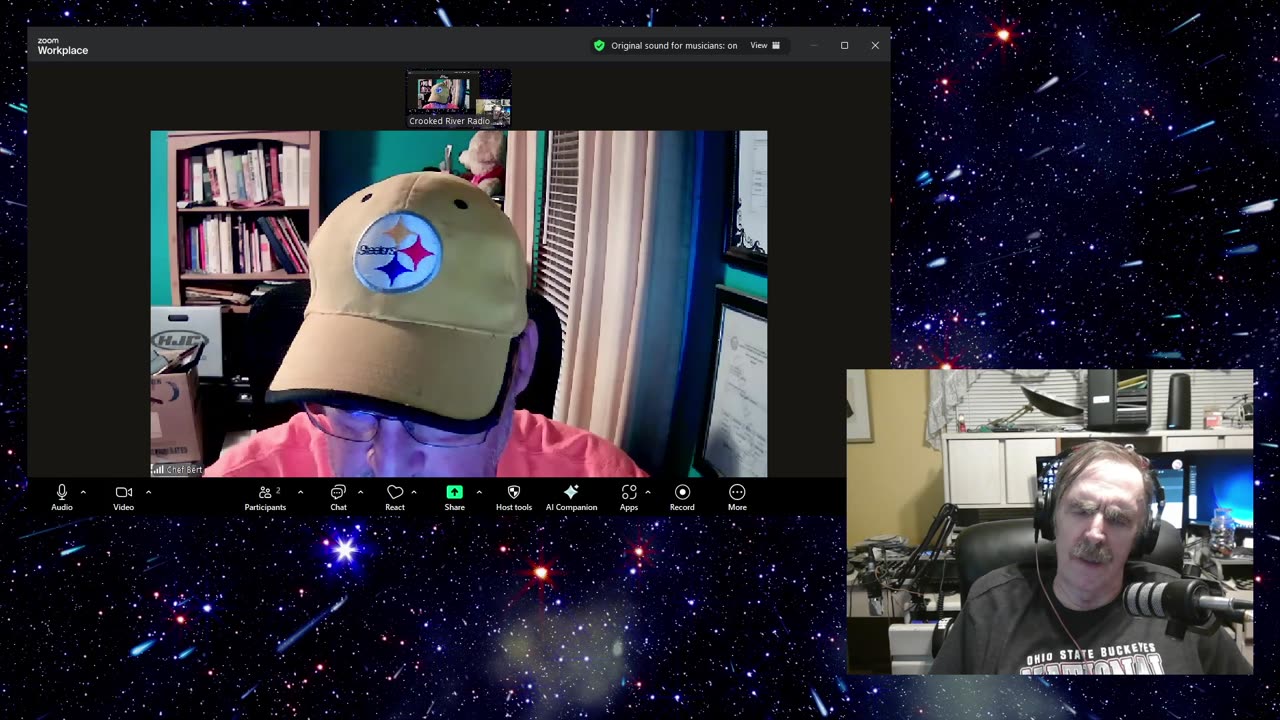The height and width of the screenshot is (720, 1280).
Task: Open the More options menu
Action: pyautogui.click(x=737, y=497)
